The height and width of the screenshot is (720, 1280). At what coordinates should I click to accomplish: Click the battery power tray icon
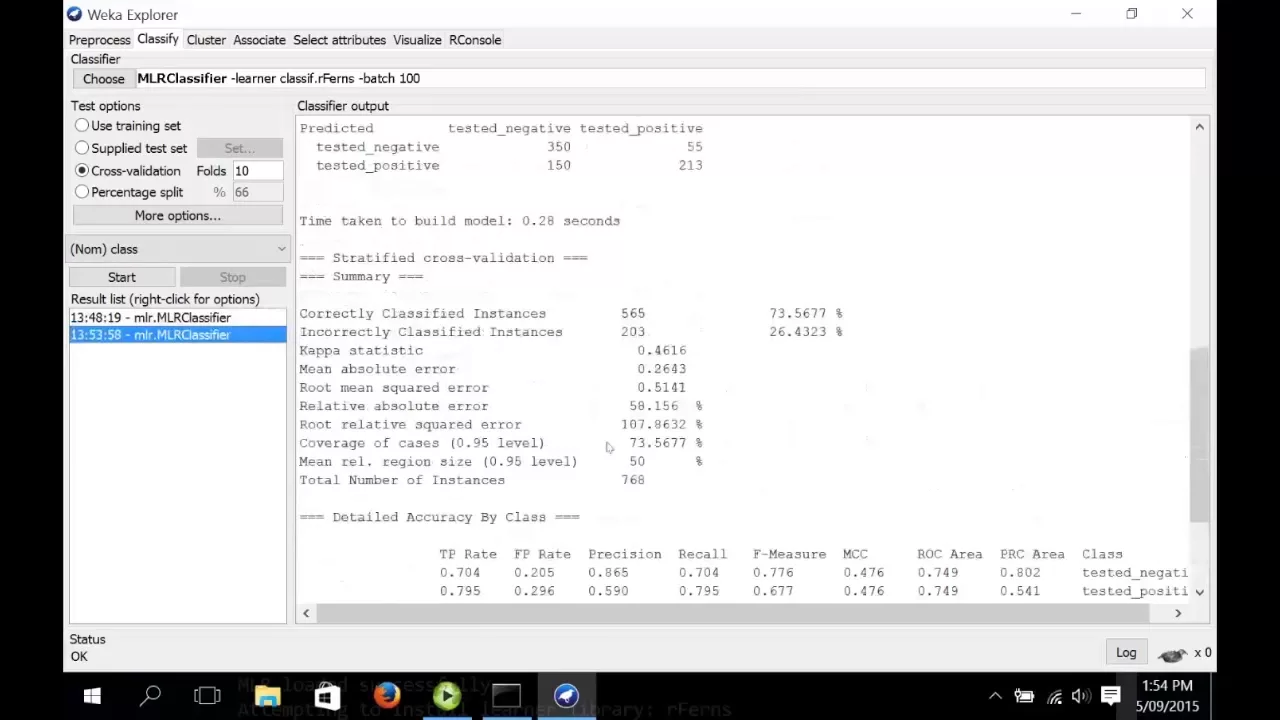click(1024, 696)
